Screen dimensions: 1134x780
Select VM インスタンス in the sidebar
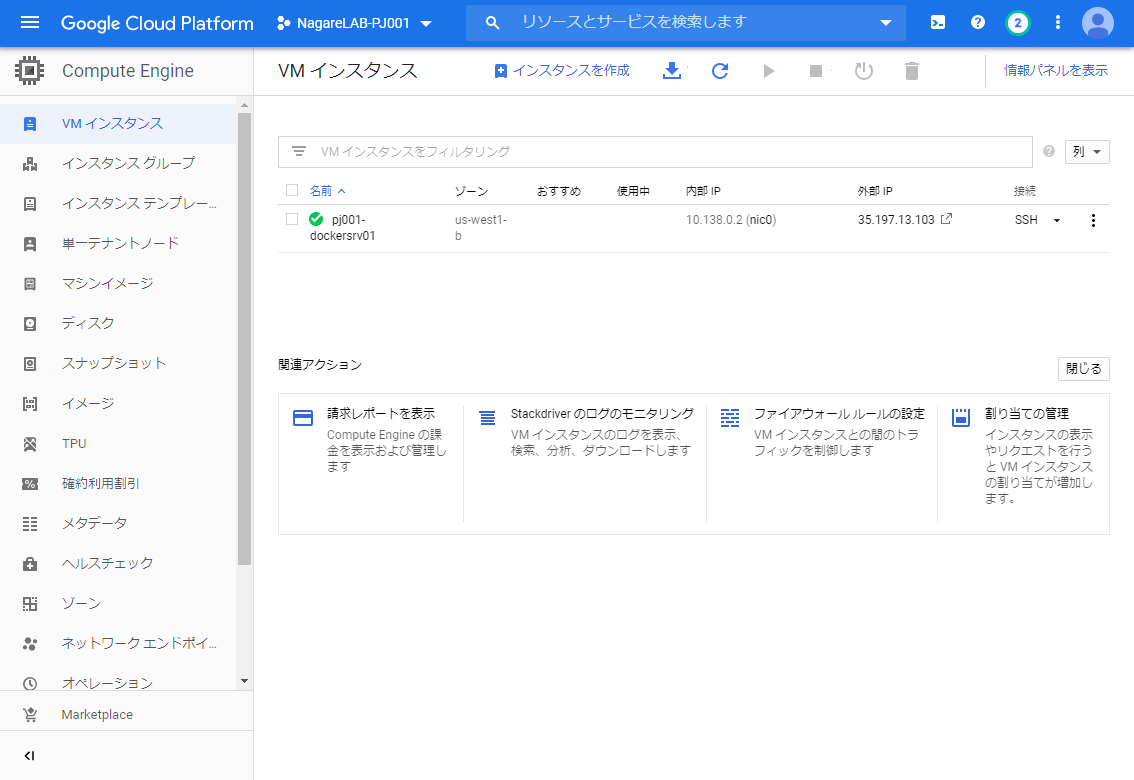(118, 124)
